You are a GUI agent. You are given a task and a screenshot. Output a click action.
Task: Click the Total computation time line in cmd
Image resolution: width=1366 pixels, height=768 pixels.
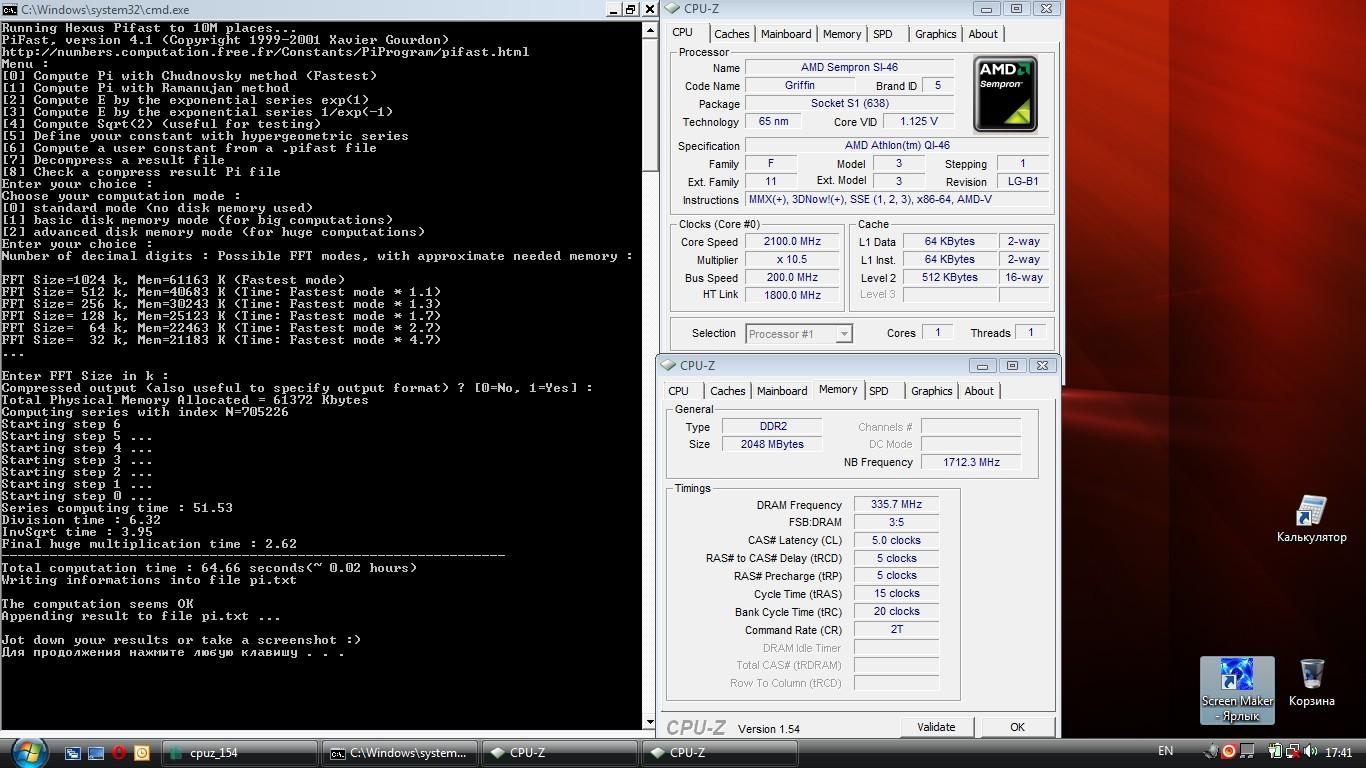pos(210,568)
